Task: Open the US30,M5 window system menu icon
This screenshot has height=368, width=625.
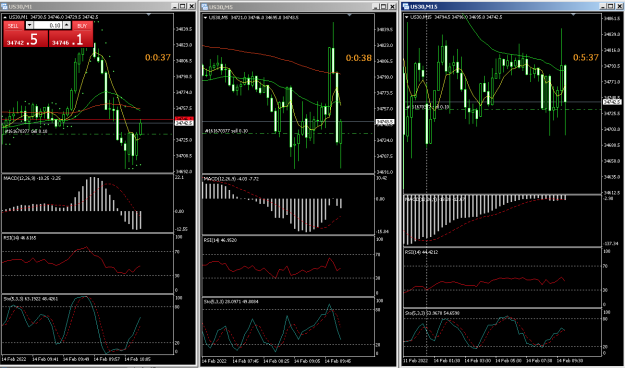Action: click(205, 6)
